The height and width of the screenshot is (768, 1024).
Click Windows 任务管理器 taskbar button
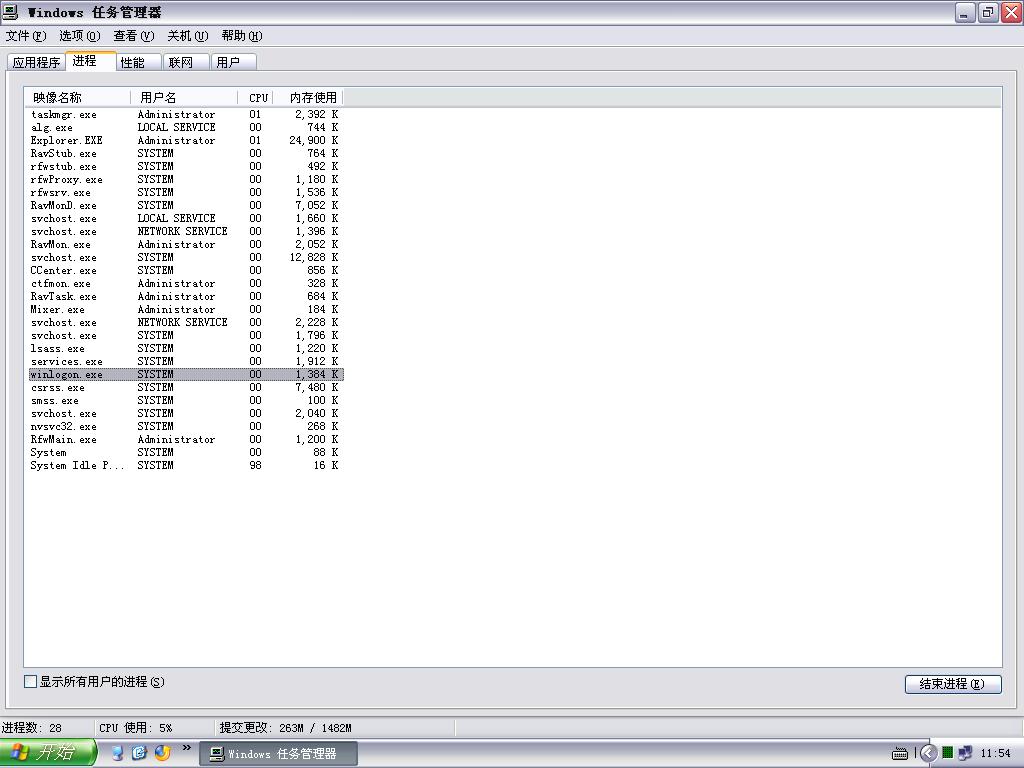pos(278,754)
